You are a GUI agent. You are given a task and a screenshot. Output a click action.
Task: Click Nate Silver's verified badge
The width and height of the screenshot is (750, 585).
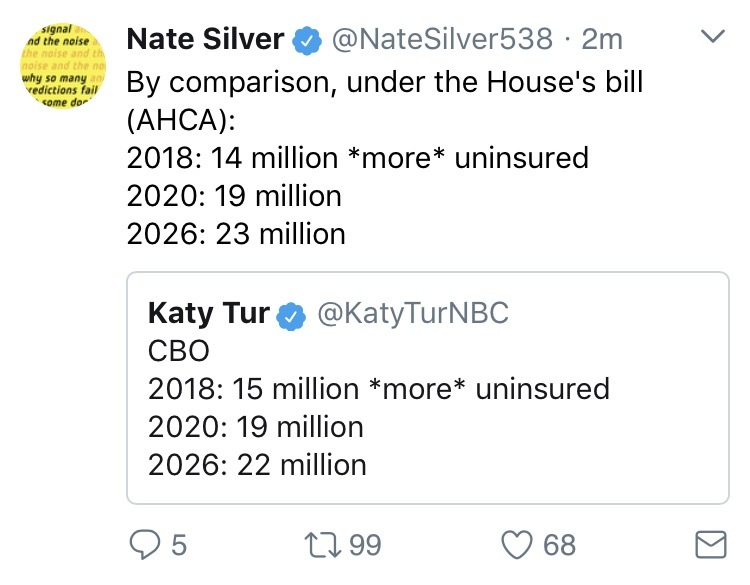coord(305,41)
